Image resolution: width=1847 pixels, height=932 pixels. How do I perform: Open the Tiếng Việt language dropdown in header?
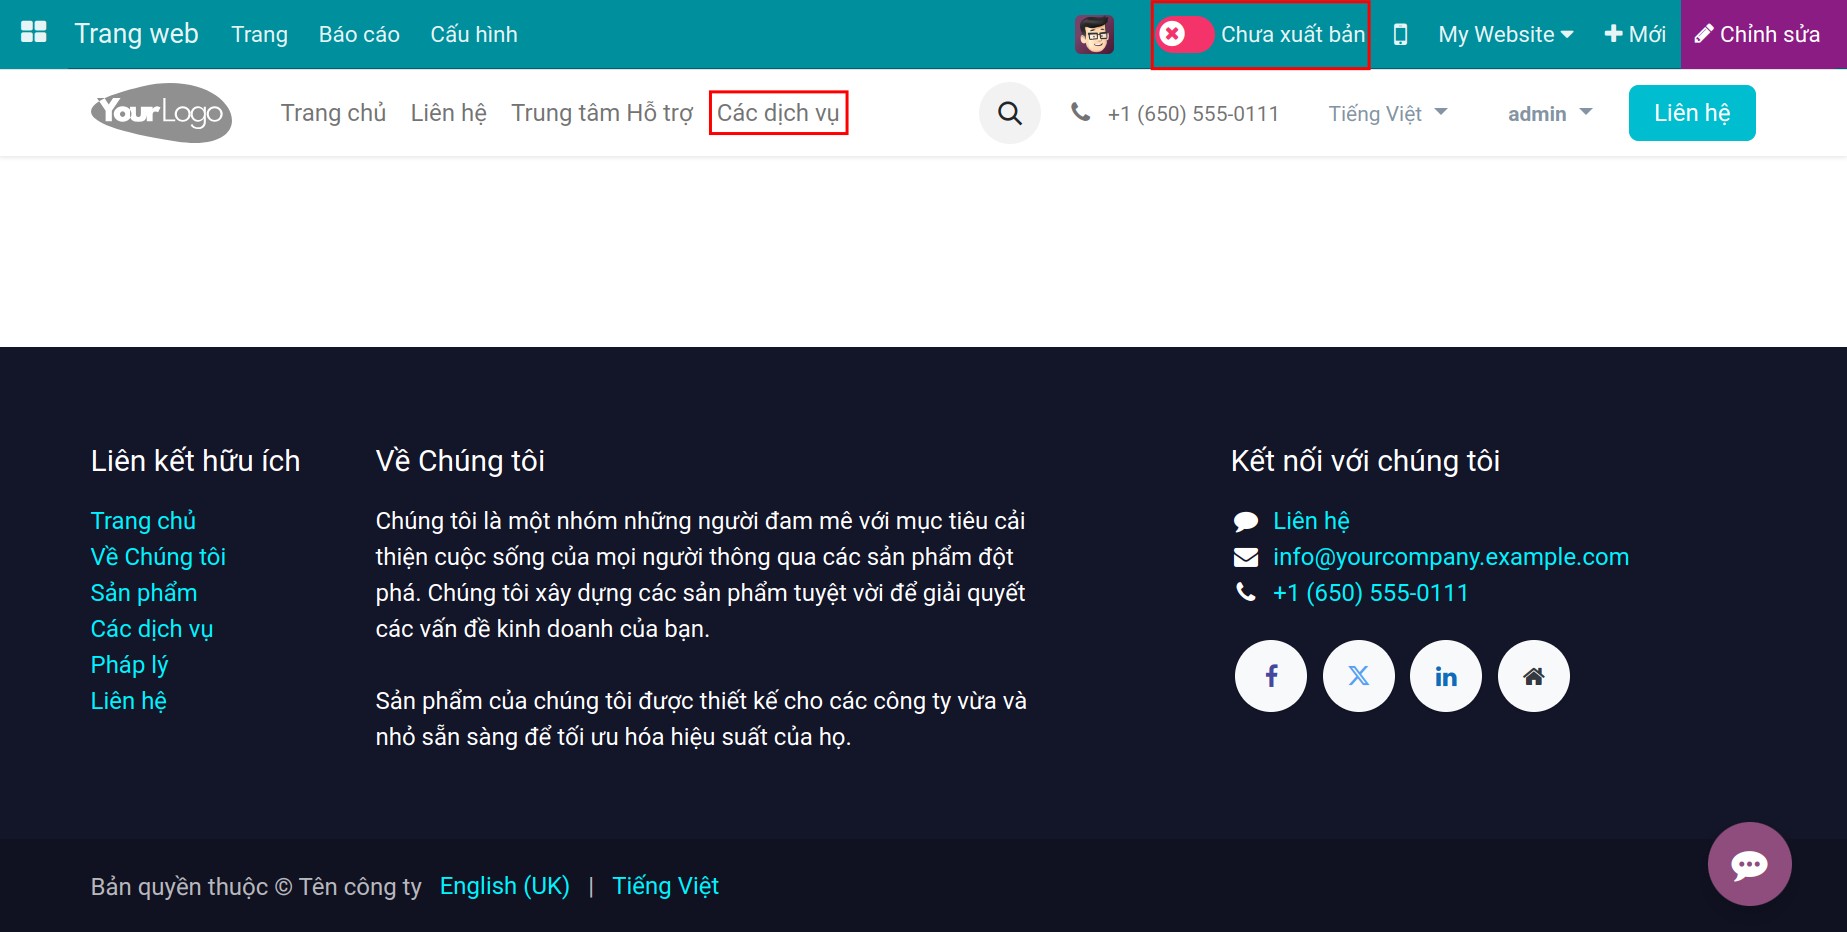(1388, 113)
